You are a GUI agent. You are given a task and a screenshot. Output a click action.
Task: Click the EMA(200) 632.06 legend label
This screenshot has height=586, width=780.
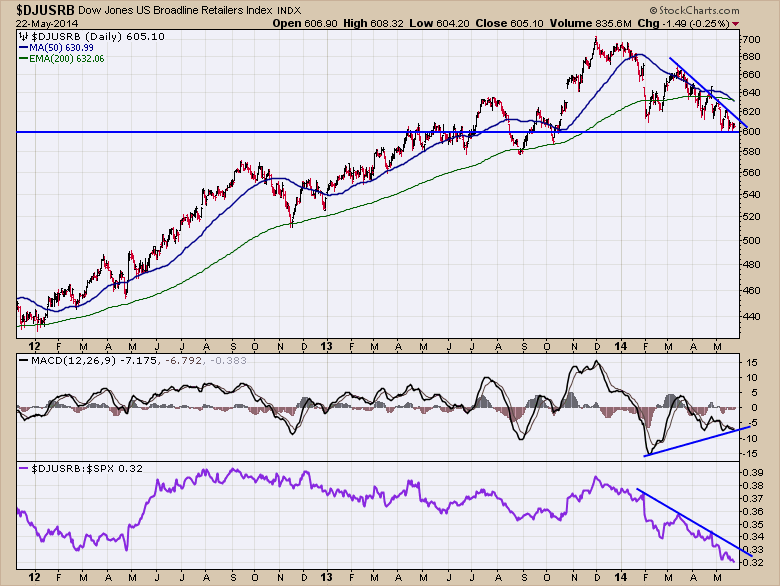coord(67,59)
